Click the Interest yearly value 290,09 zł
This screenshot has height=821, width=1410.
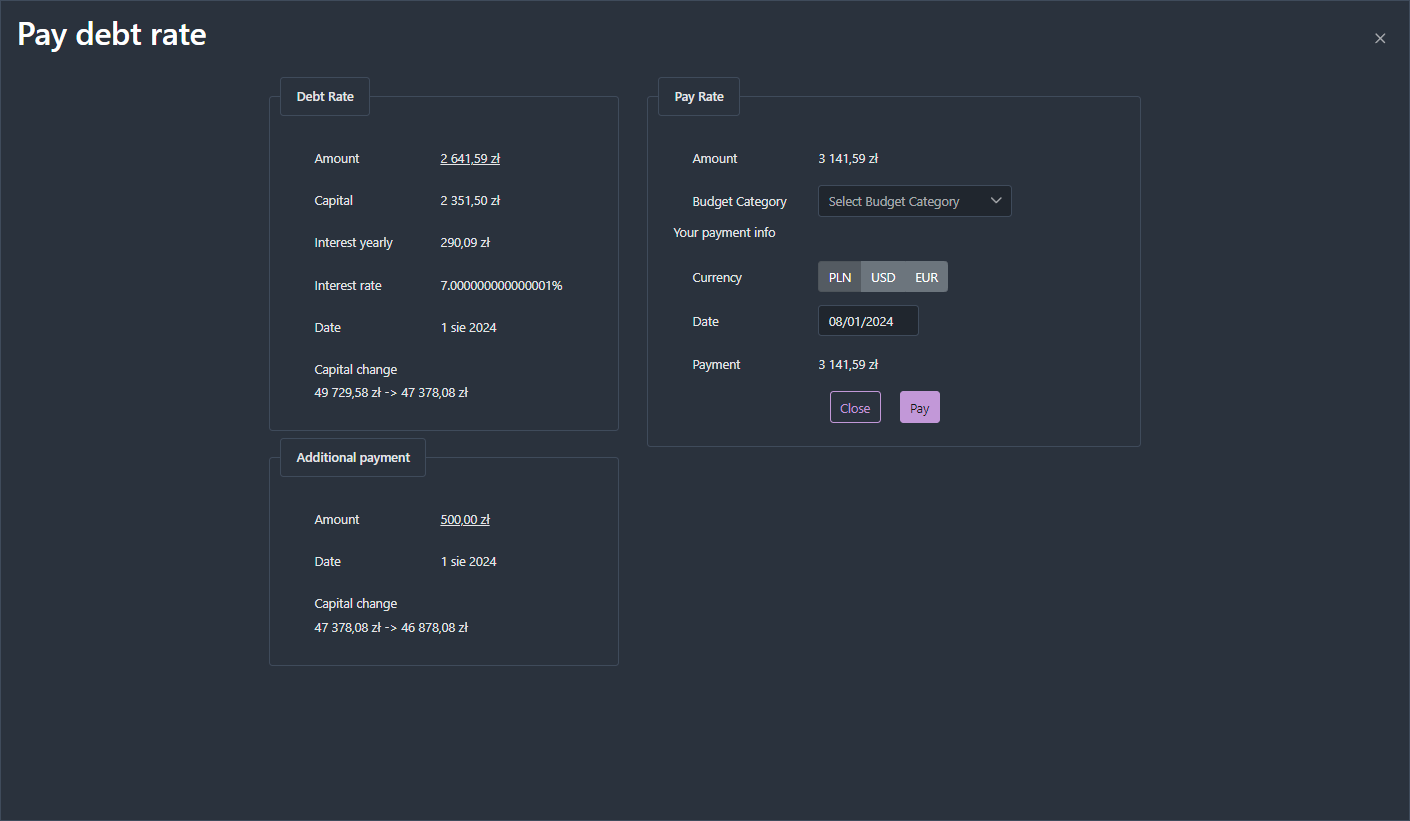[x=465, y=242]
